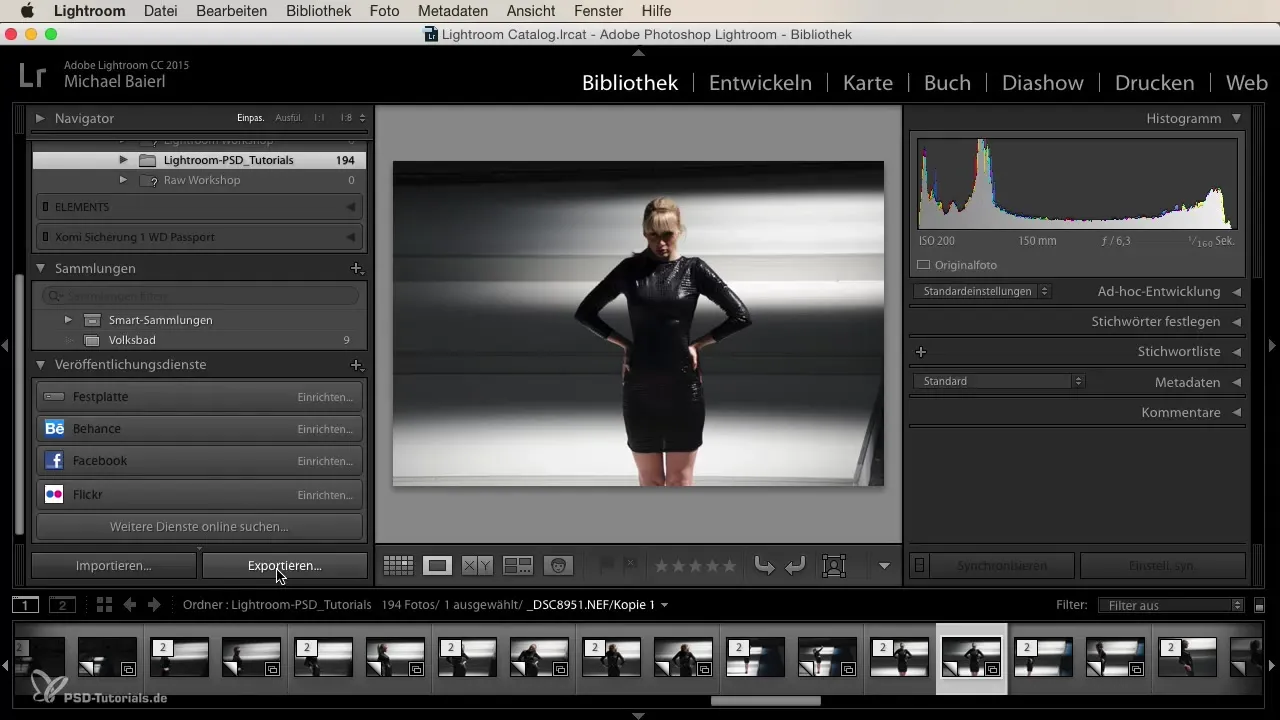Open the Metadaten menu in menu bar

453,11
